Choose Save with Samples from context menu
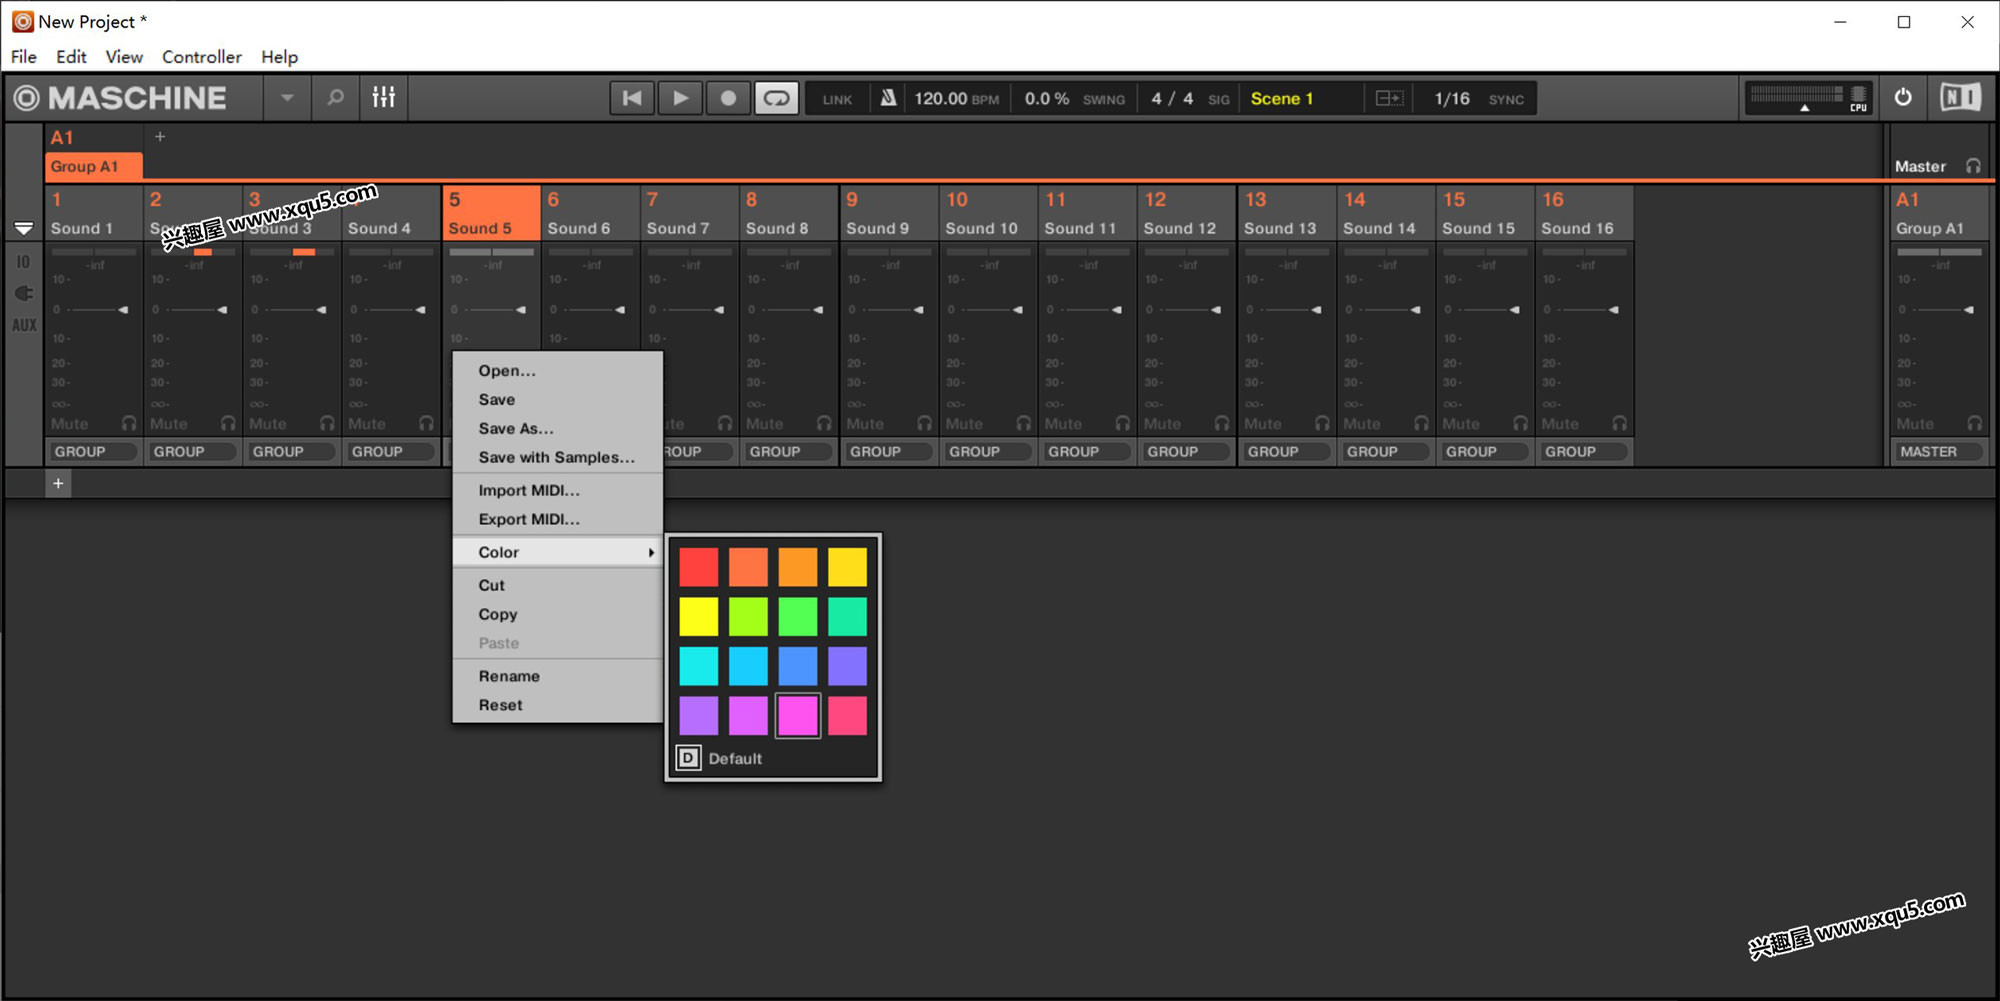Viewport: 2000px width, 1001px height. (x=557, y=457)
